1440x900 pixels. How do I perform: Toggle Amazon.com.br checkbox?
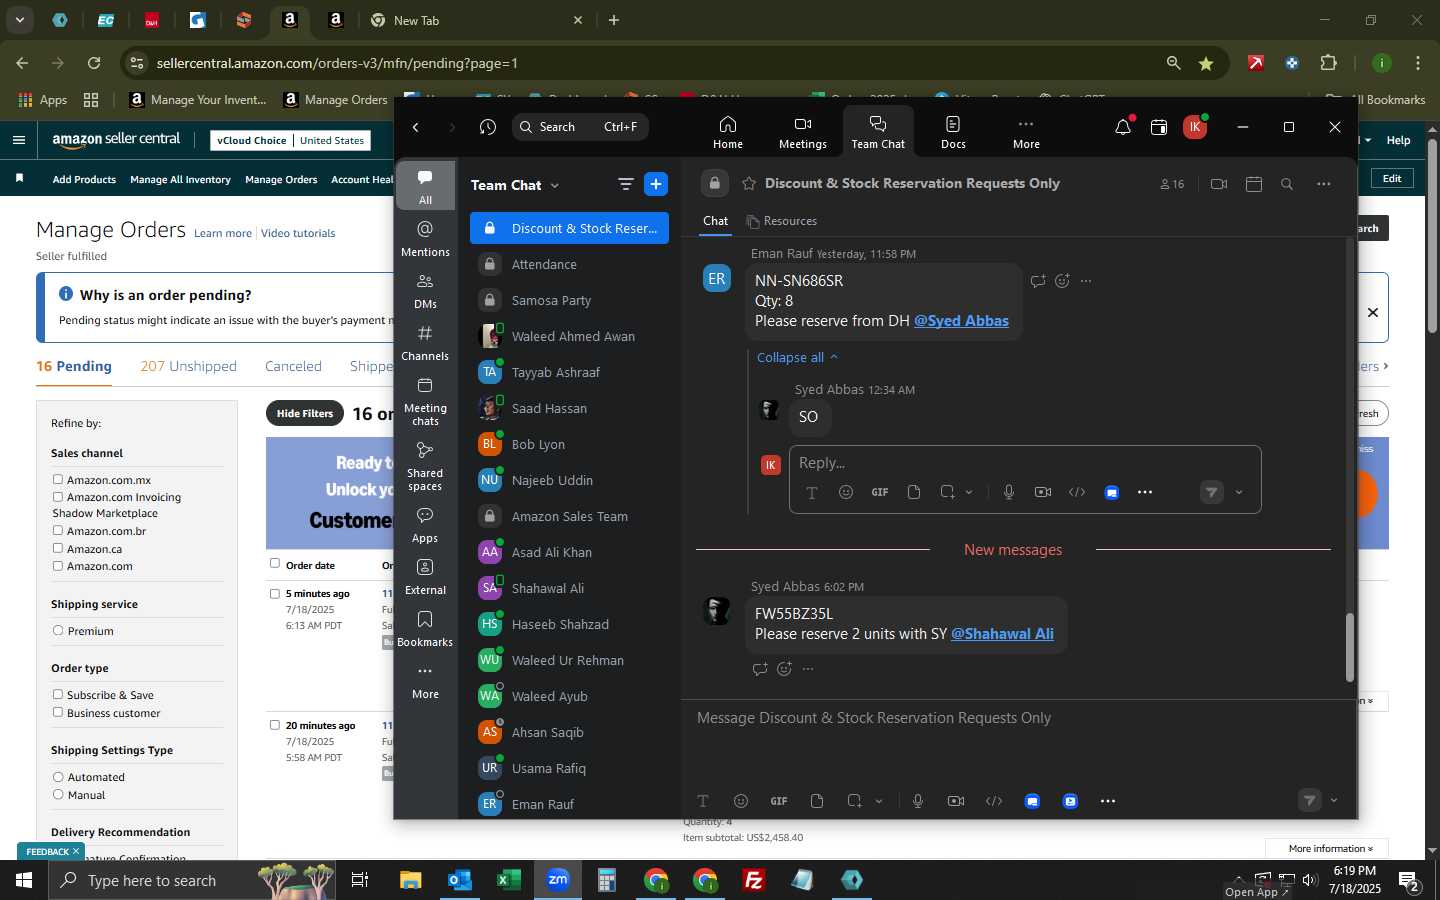click(58, 531)
